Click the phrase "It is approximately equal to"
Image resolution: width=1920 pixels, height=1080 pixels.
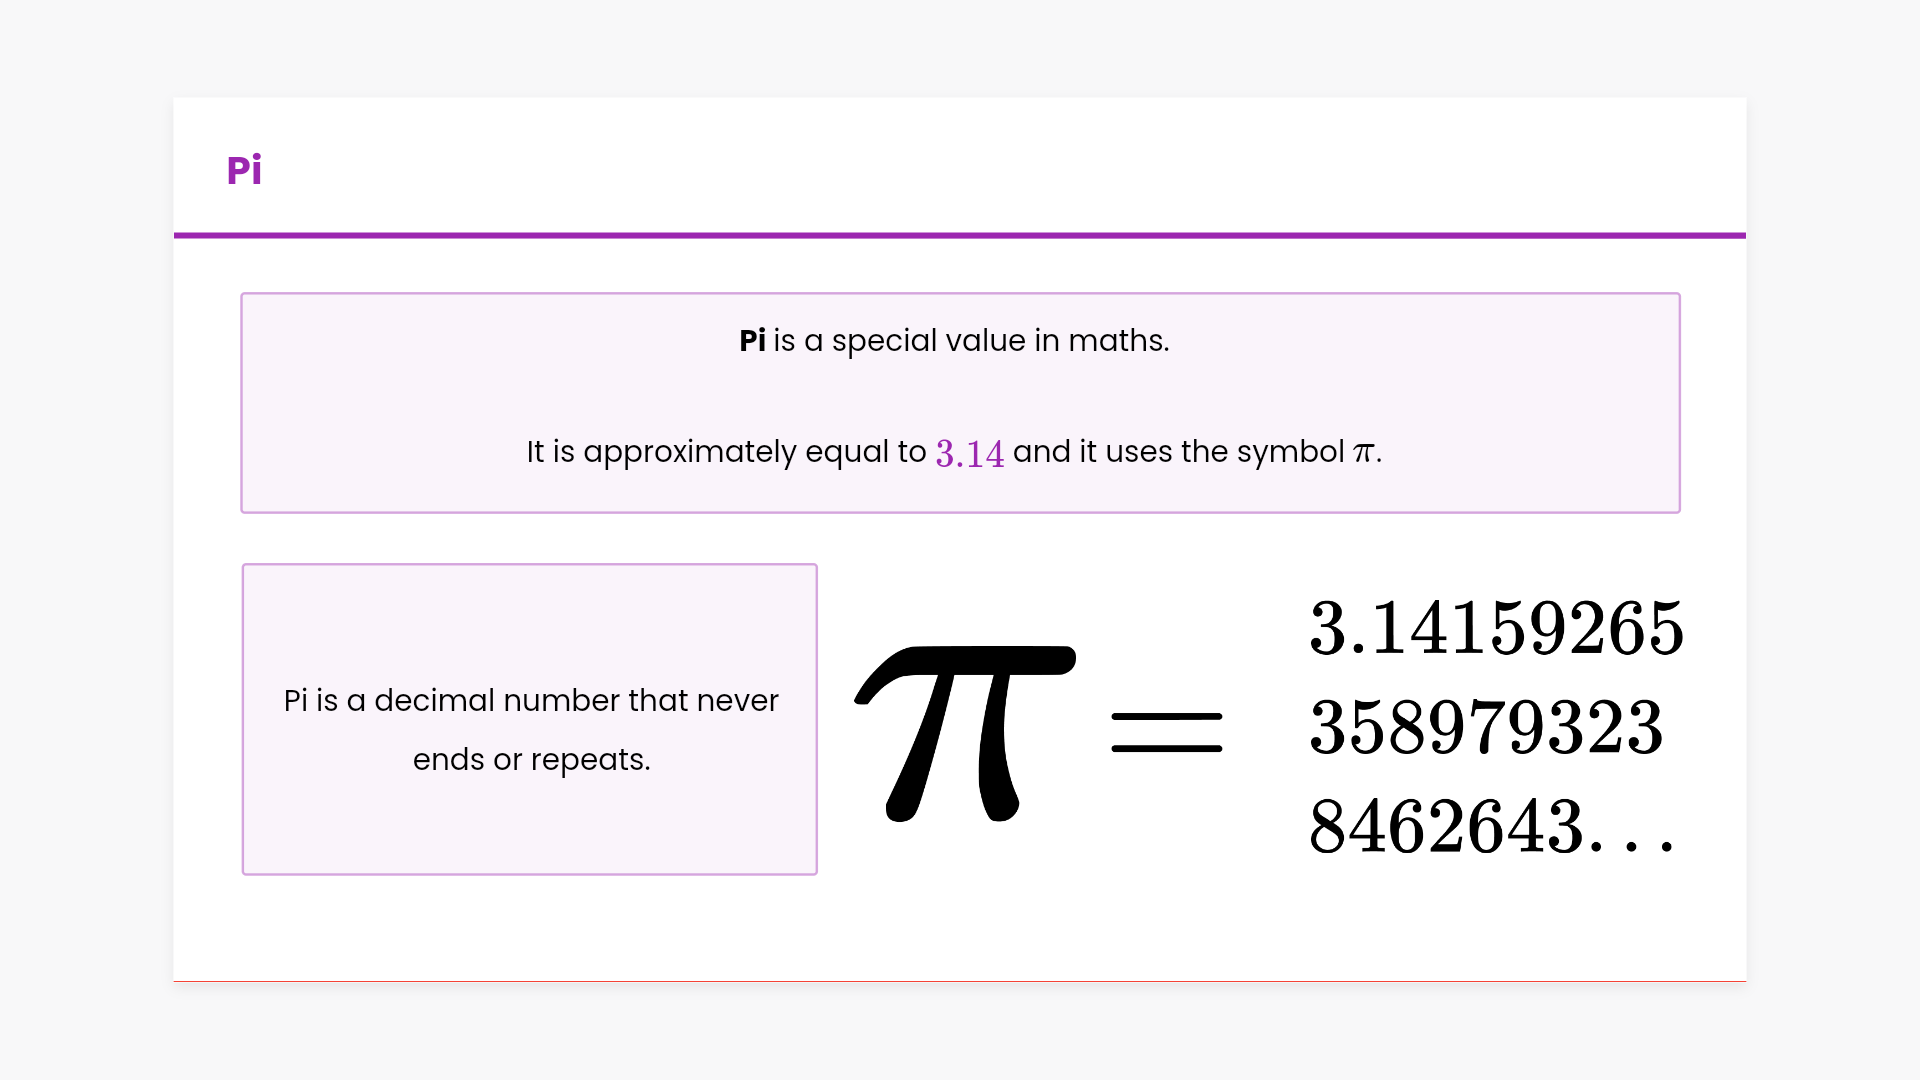pyautogui.click(x=726, y=452)
